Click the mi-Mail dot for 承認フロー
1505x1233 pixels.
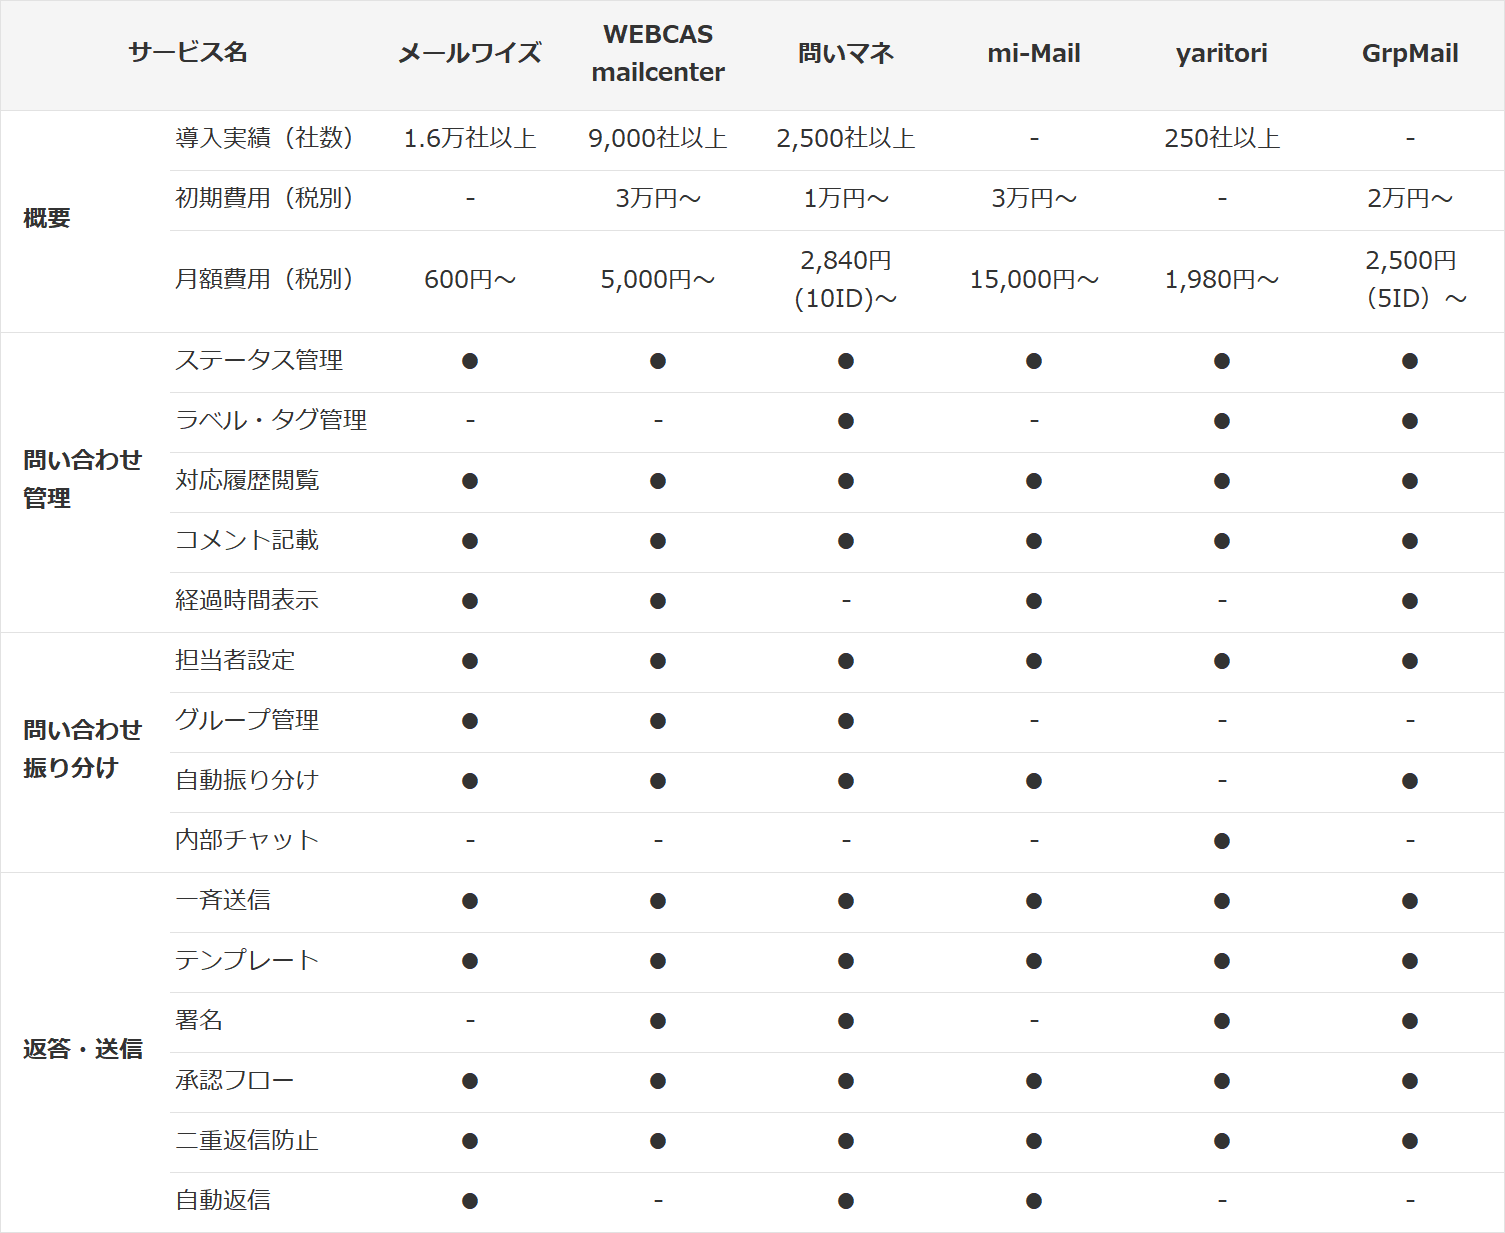pos(1033,1081)
